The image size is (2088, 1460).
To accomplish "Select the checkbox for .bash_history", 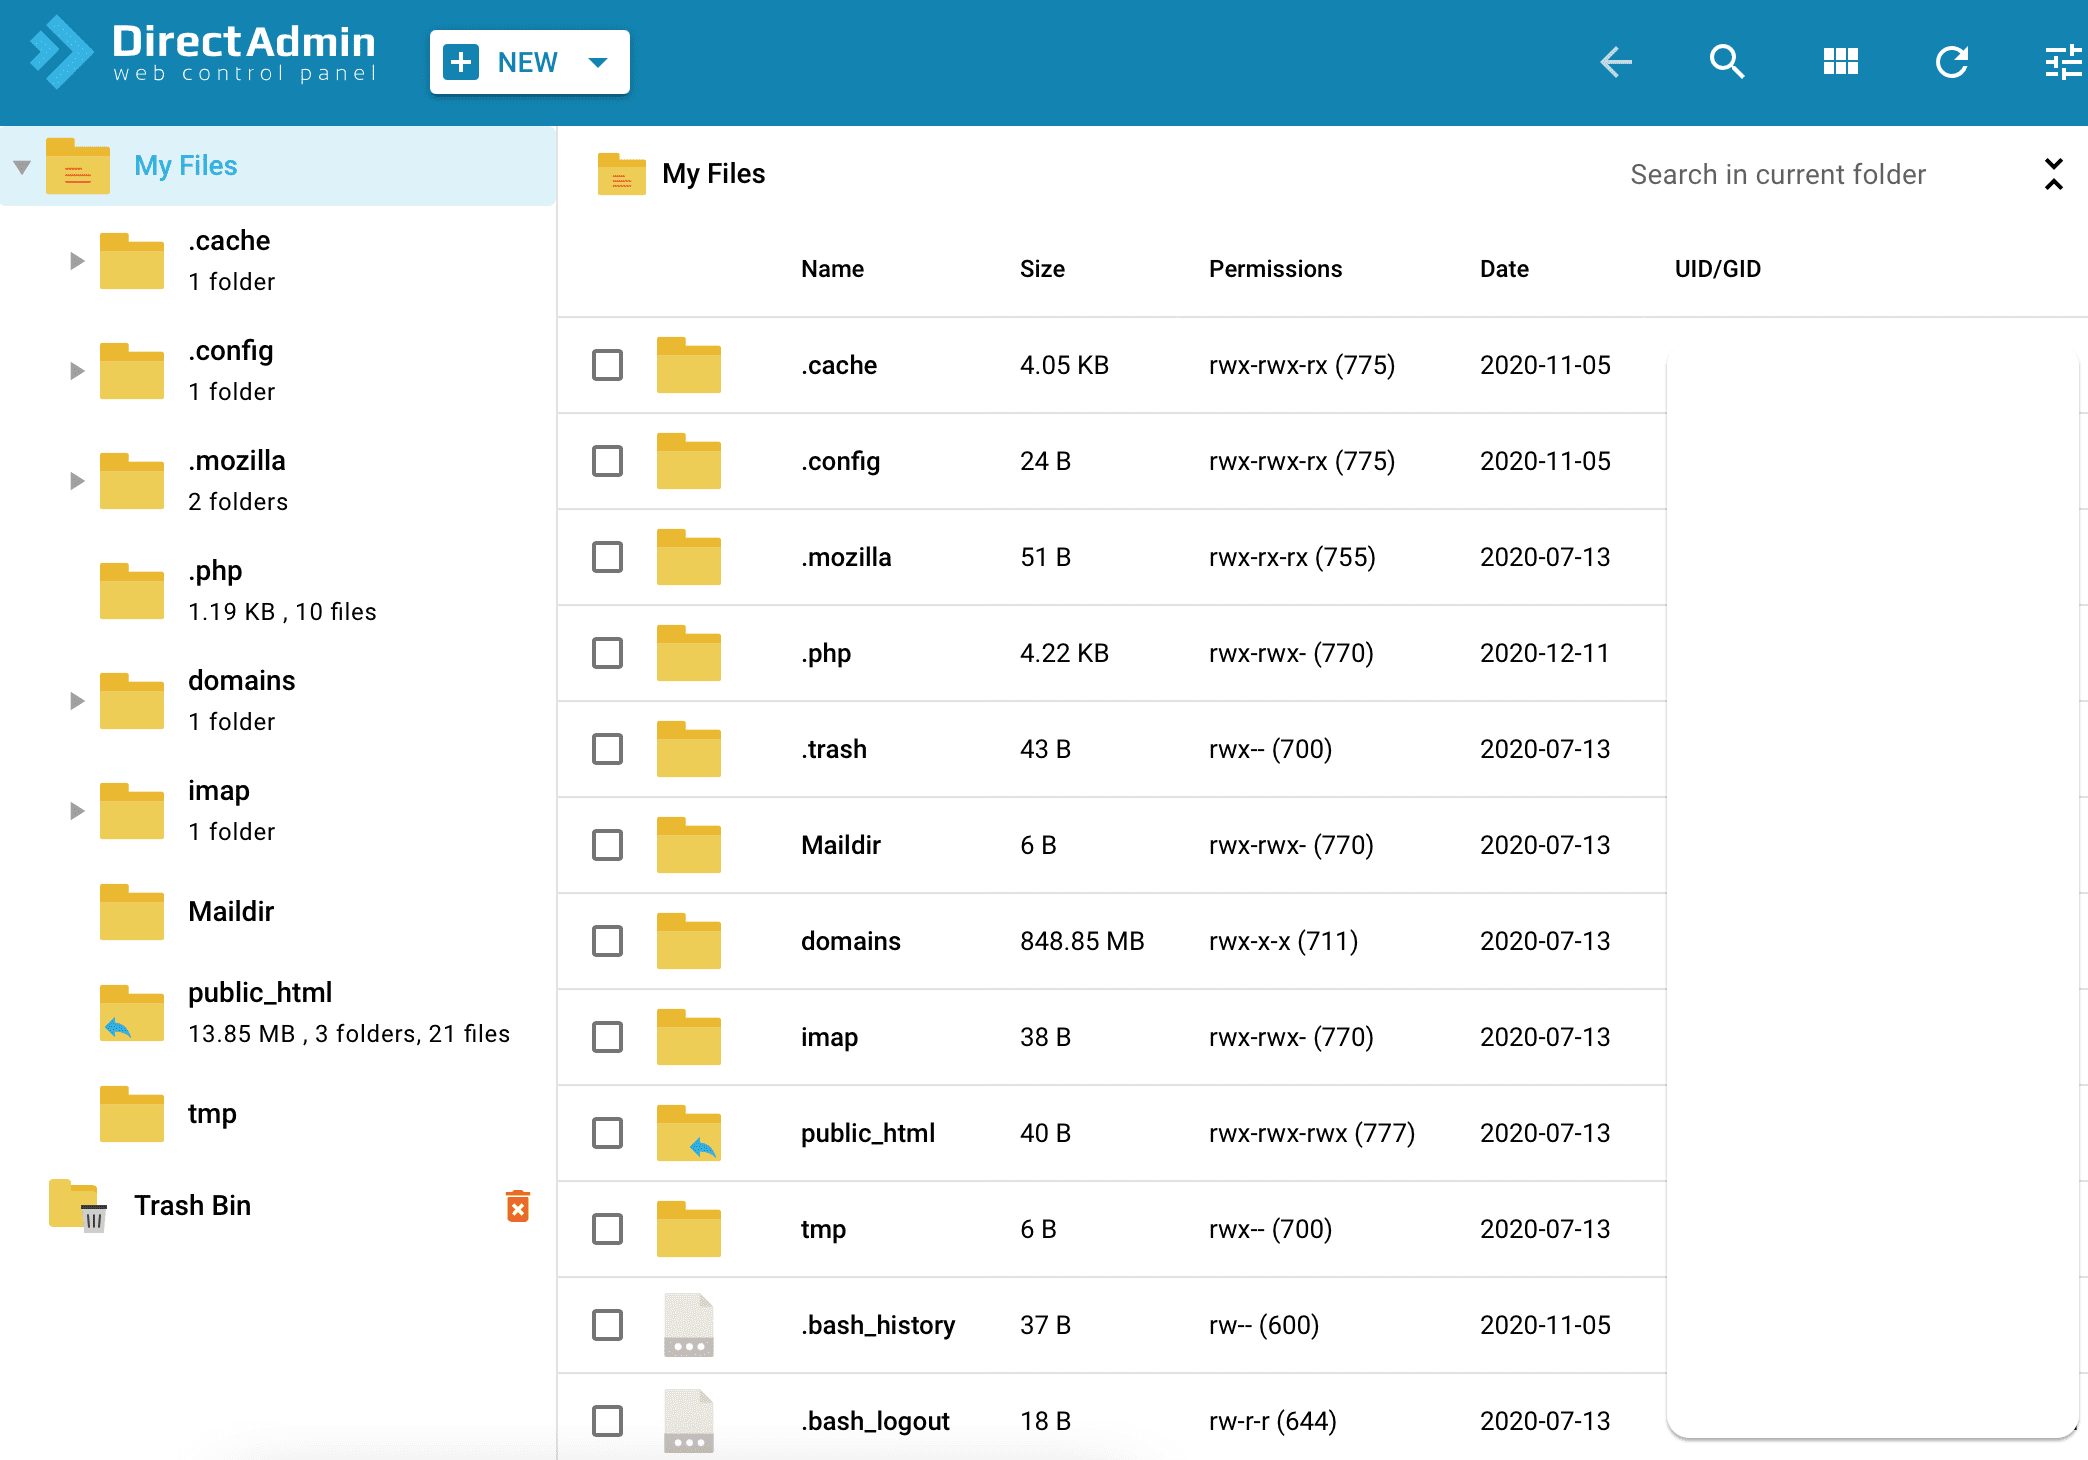I will pos(607,1324).
